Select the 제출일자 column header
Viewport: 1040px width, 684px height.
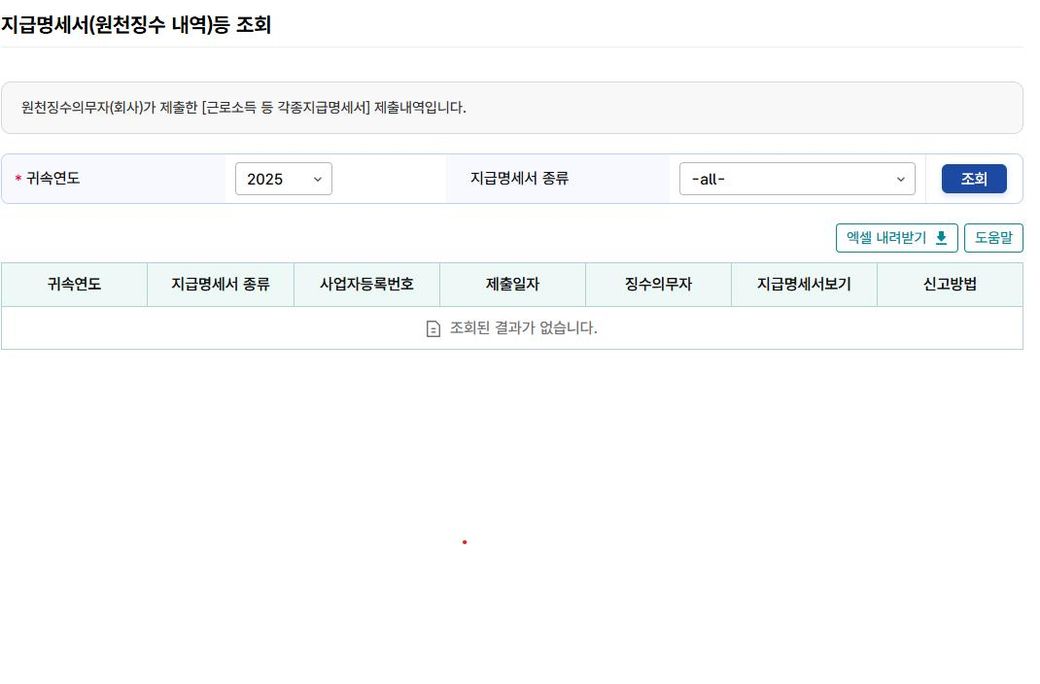point(512,285)
